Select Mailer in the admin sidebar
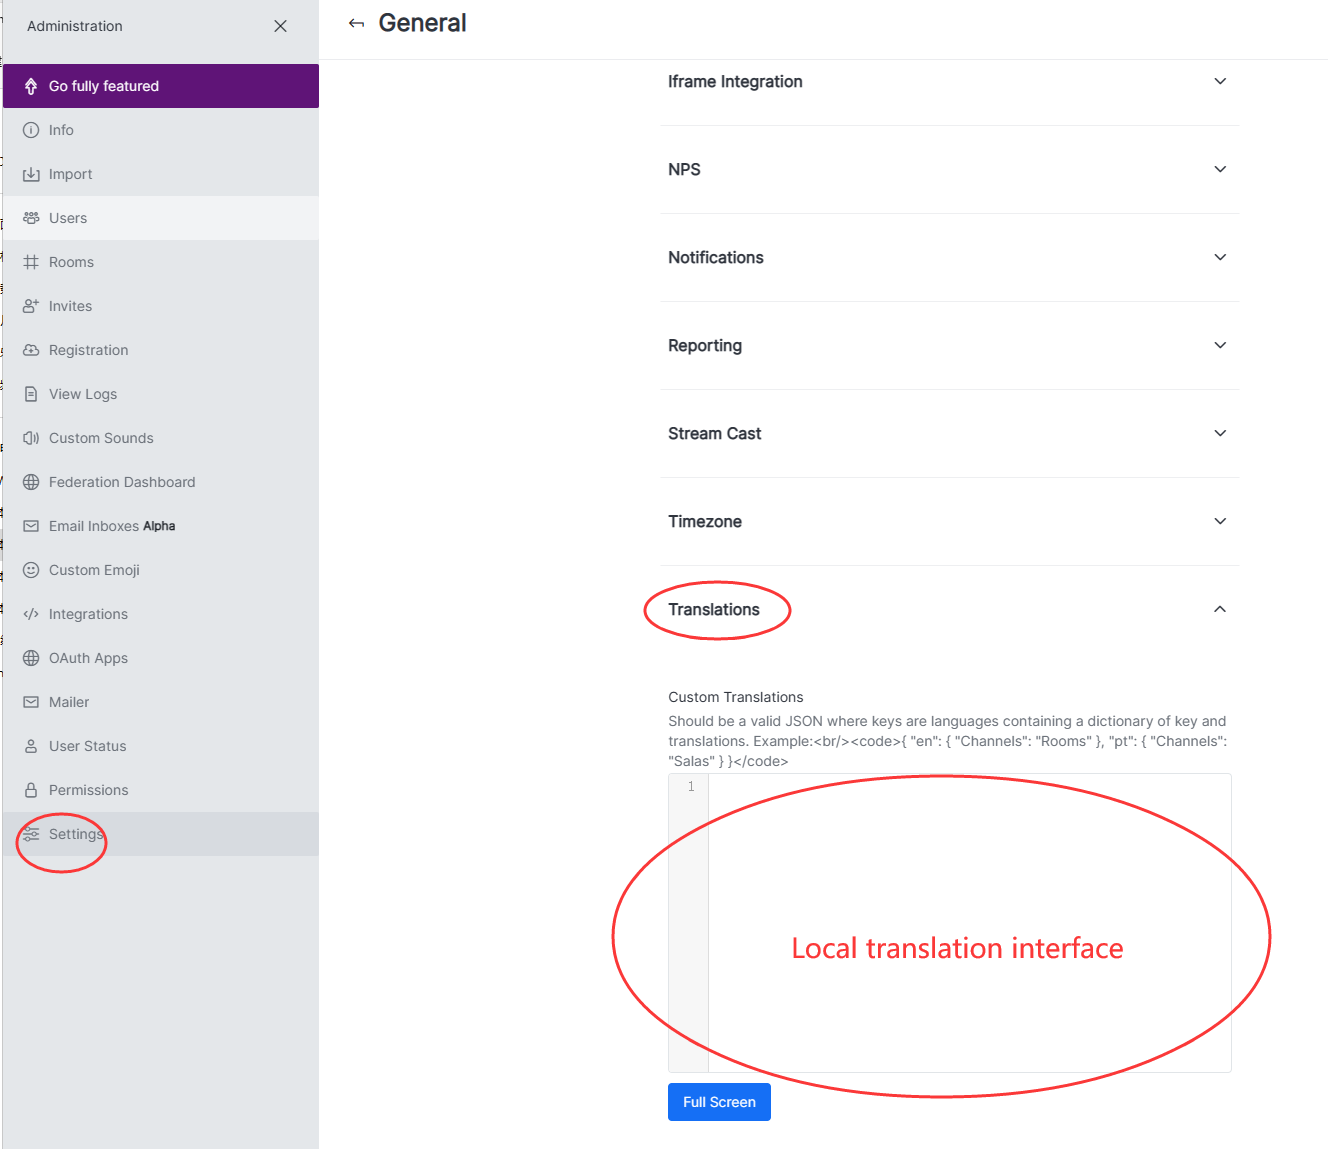1328x1149 pixels. click(69, 702)
